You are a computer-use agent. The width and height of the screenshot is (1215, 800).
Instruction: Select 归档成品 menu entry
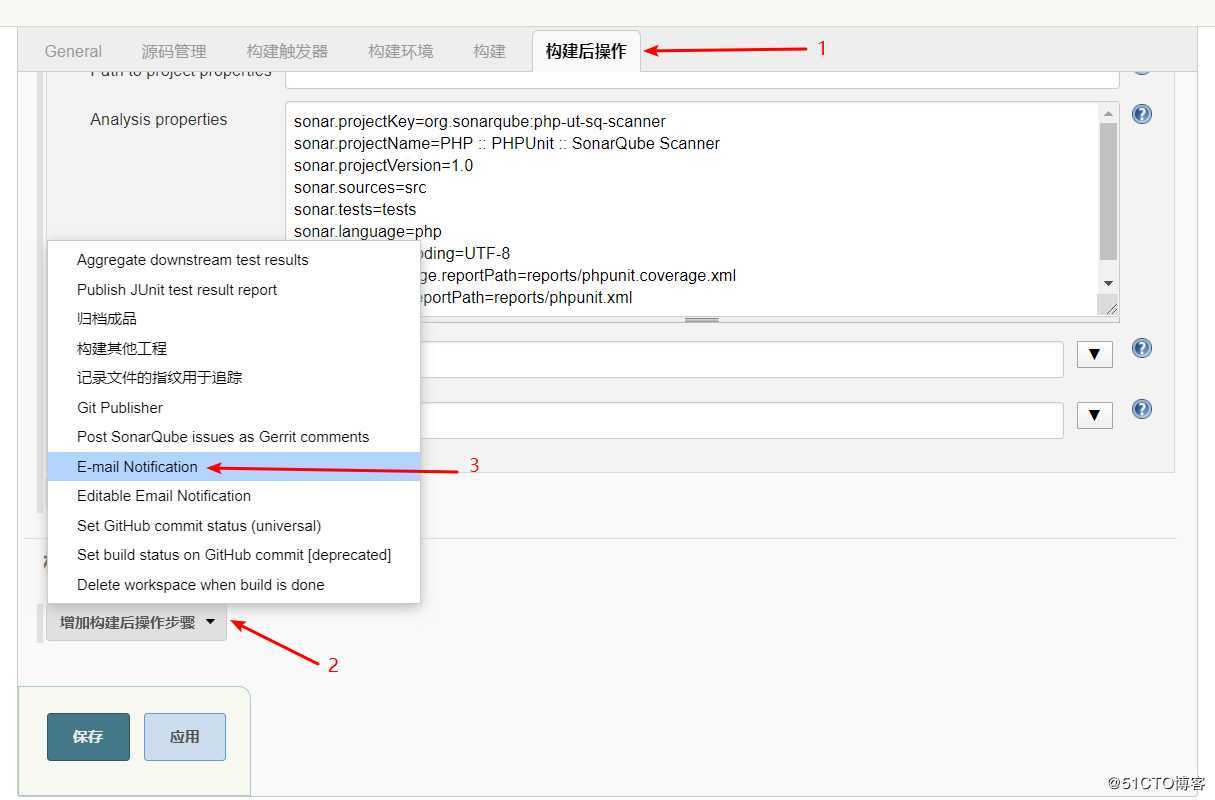(234, 319)
